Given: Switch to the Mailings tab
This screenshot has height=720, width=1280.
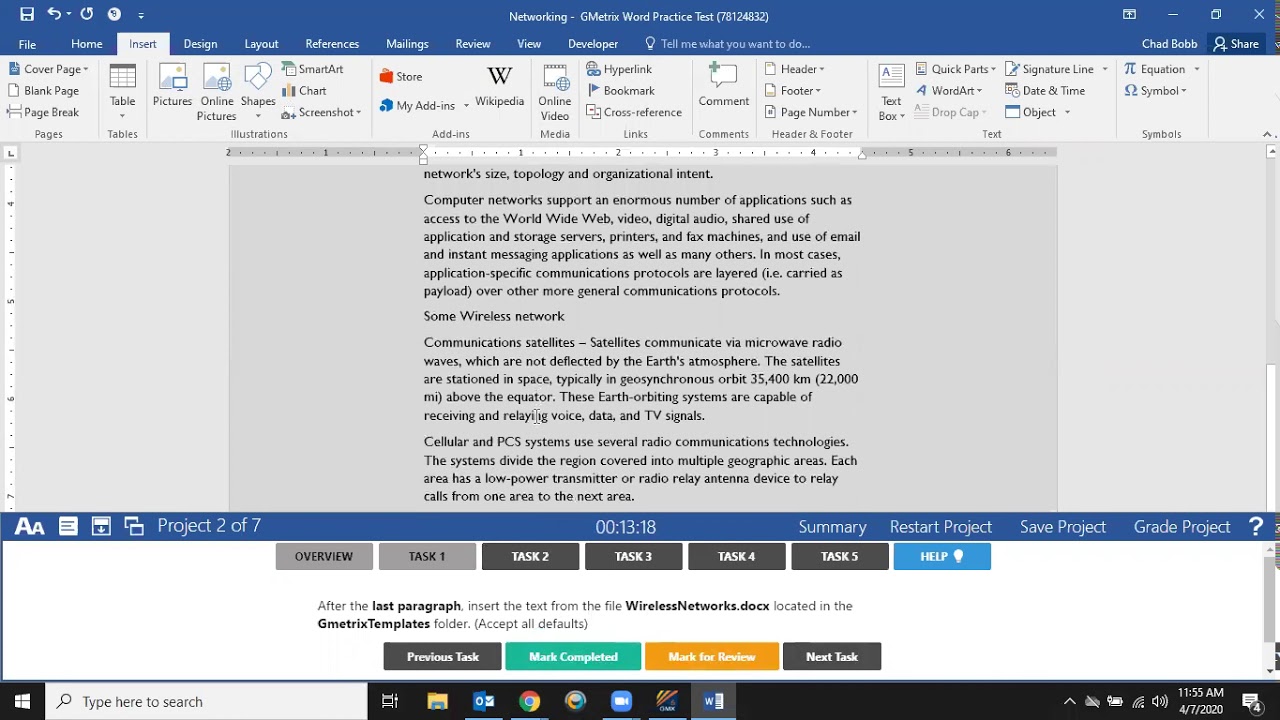Looking at the screenshot, I should (x=407, y=44).
